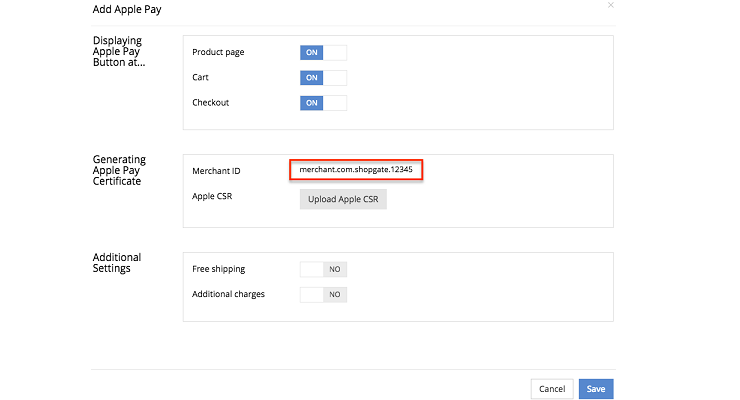Switch on Additional charges toggle

click(323, 295)
